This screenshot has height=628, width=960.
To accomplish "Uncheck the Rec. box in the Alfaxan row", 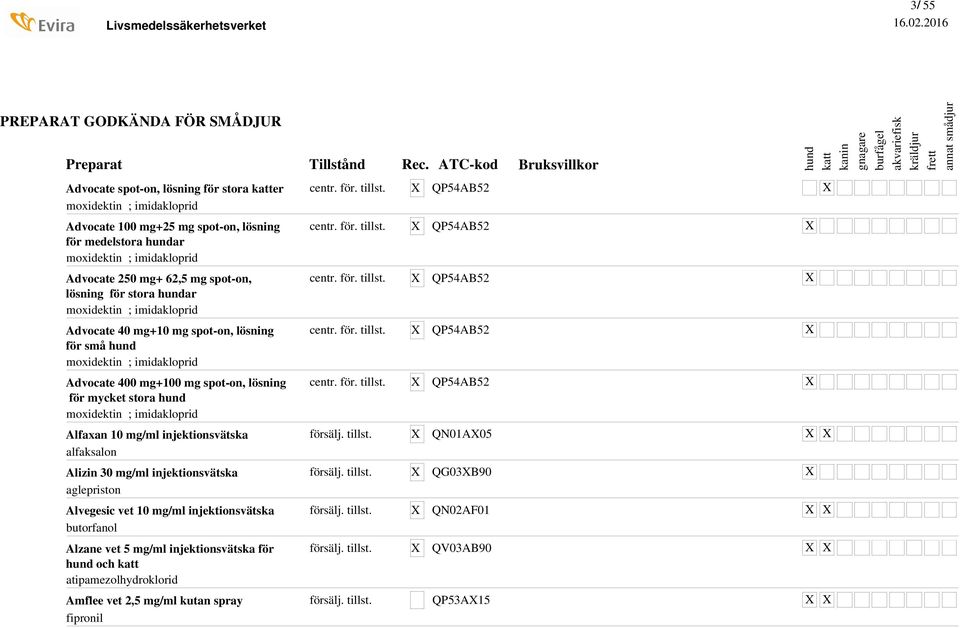I will pyautogui.click(x=417, y=434).
